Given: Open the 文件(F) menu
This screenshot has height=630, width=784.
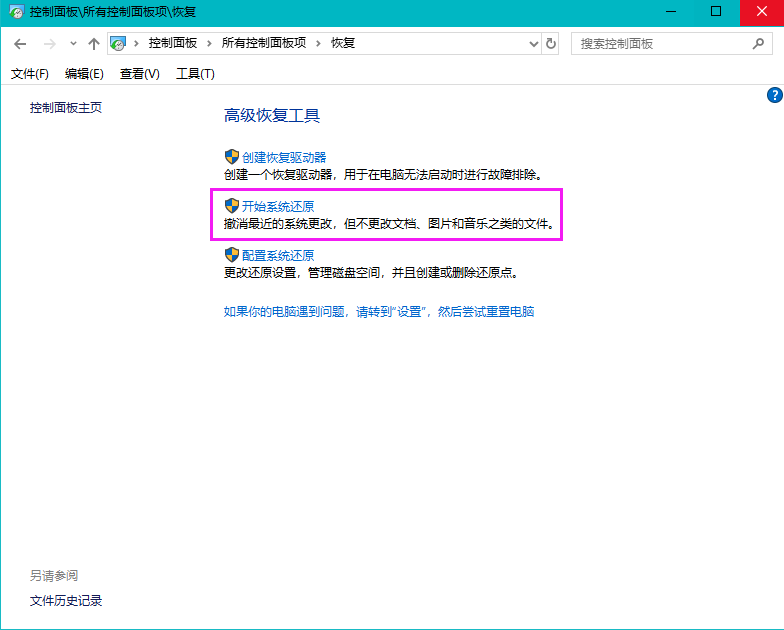Looking at the screenshot, I should click(29, 74).
